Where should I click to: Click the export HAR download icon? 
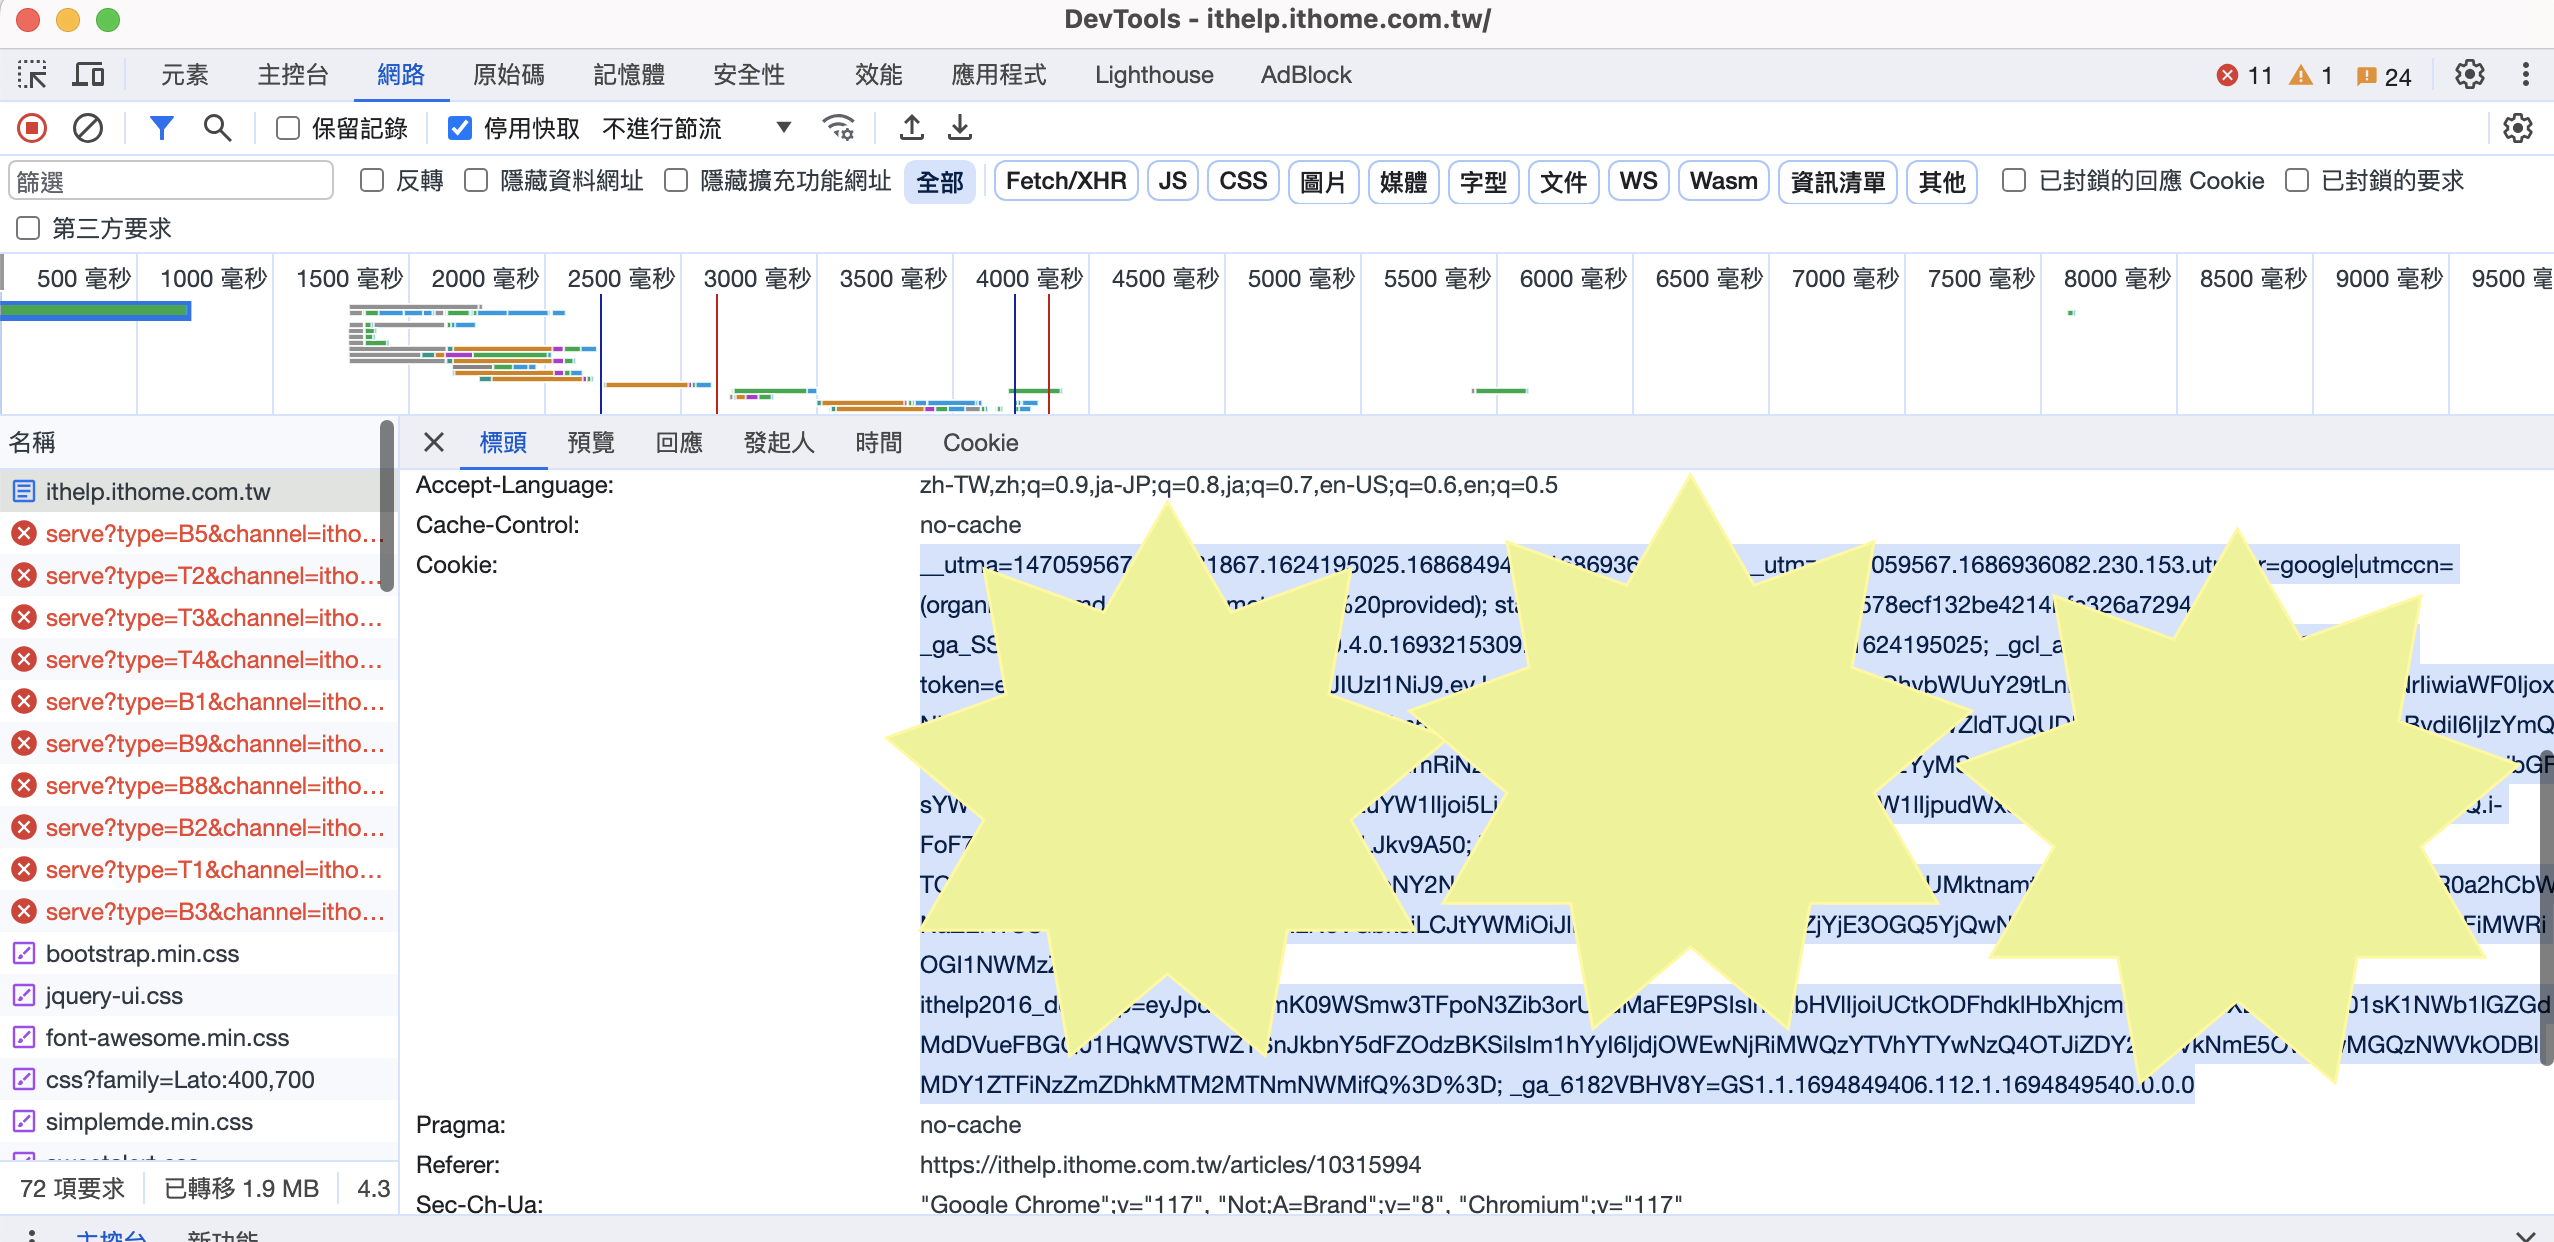point(960,128)
